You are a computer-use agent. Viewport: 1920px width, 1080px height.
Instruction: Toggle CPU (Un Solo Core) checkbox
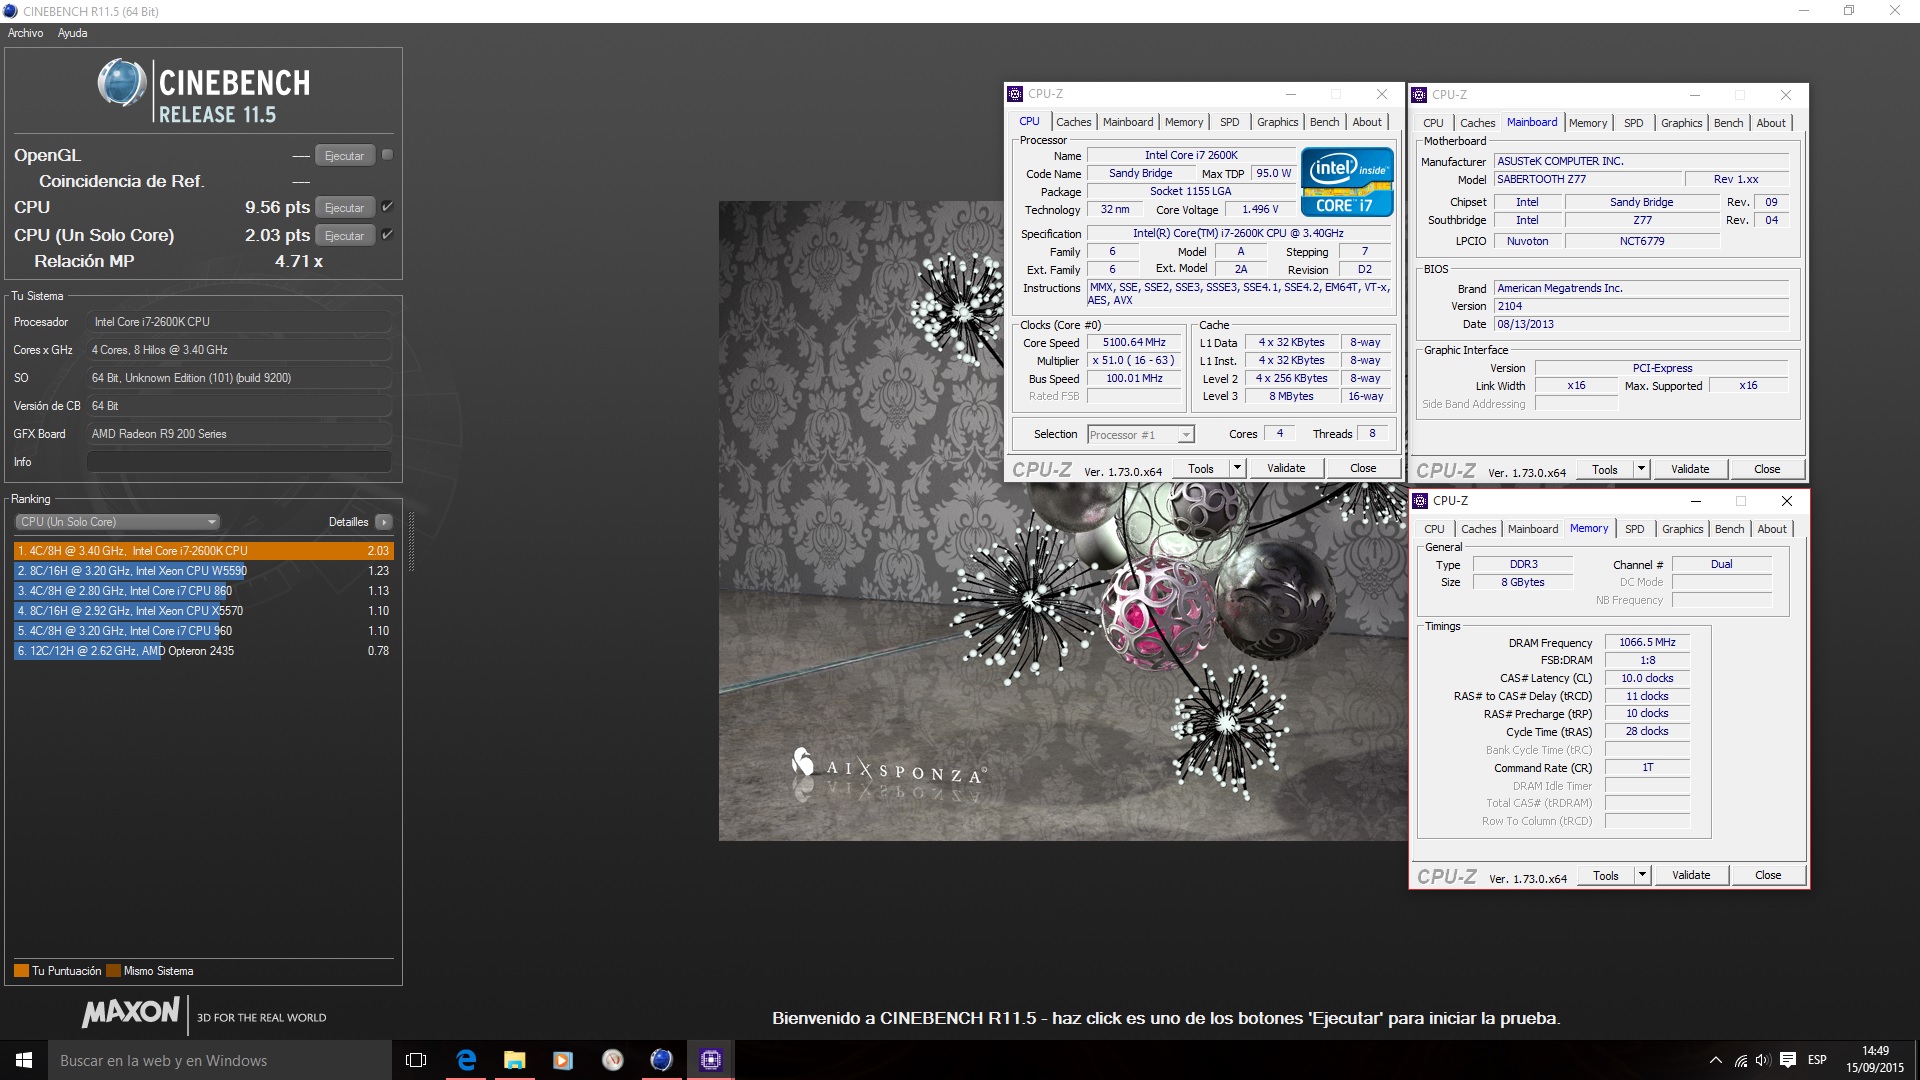click(x=387, y=235)
